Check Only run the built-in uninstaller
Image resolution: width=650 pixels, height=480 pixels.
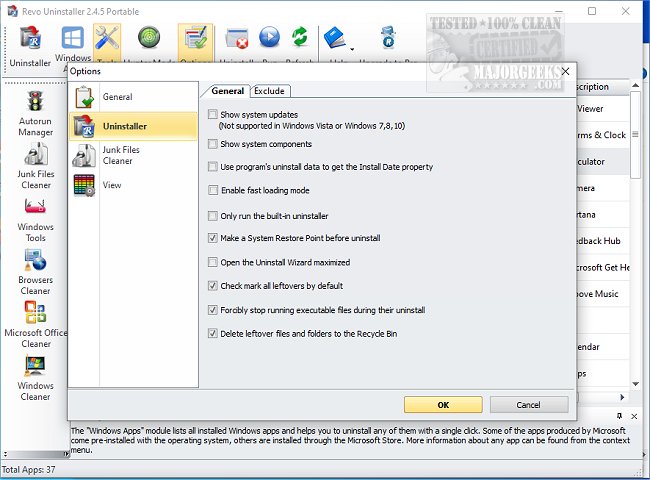(213, 216)
